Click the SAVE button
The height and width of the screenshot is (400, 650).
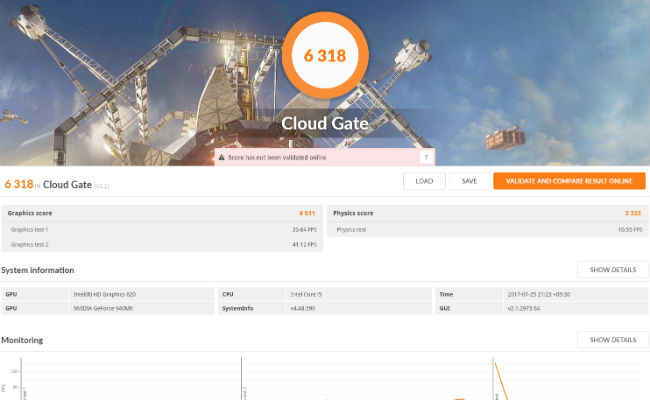pyautogui.click(x=469, y=181)
